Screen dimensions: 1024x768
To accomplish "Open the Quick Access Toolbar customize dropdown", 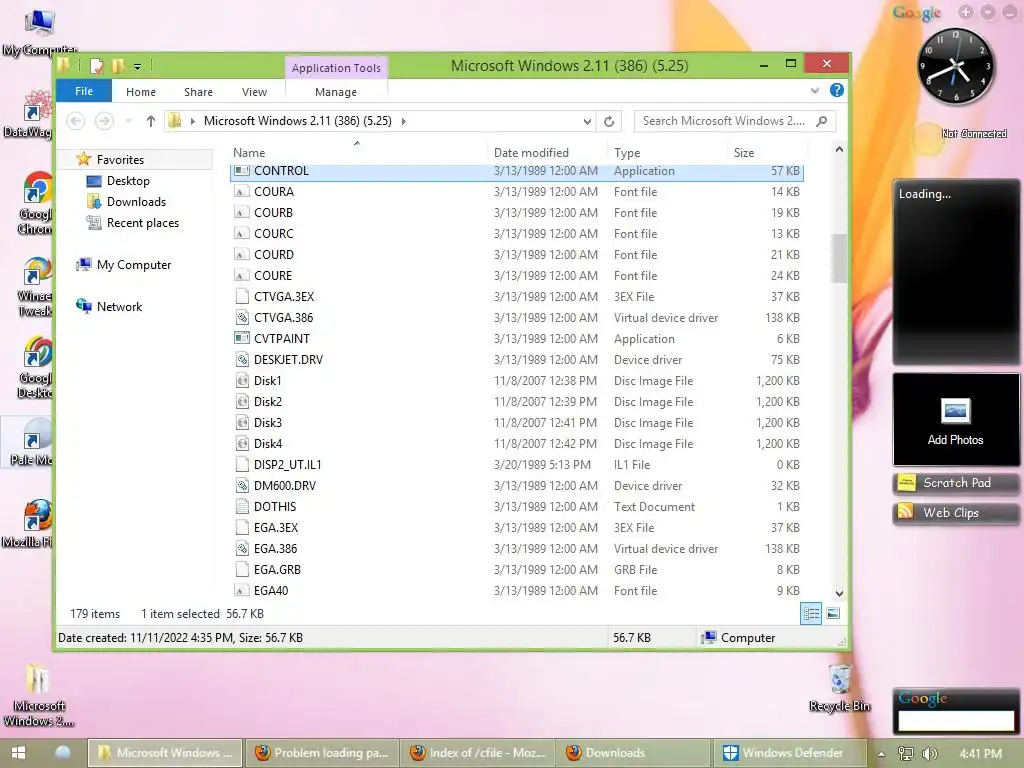I will pos(137,66).
